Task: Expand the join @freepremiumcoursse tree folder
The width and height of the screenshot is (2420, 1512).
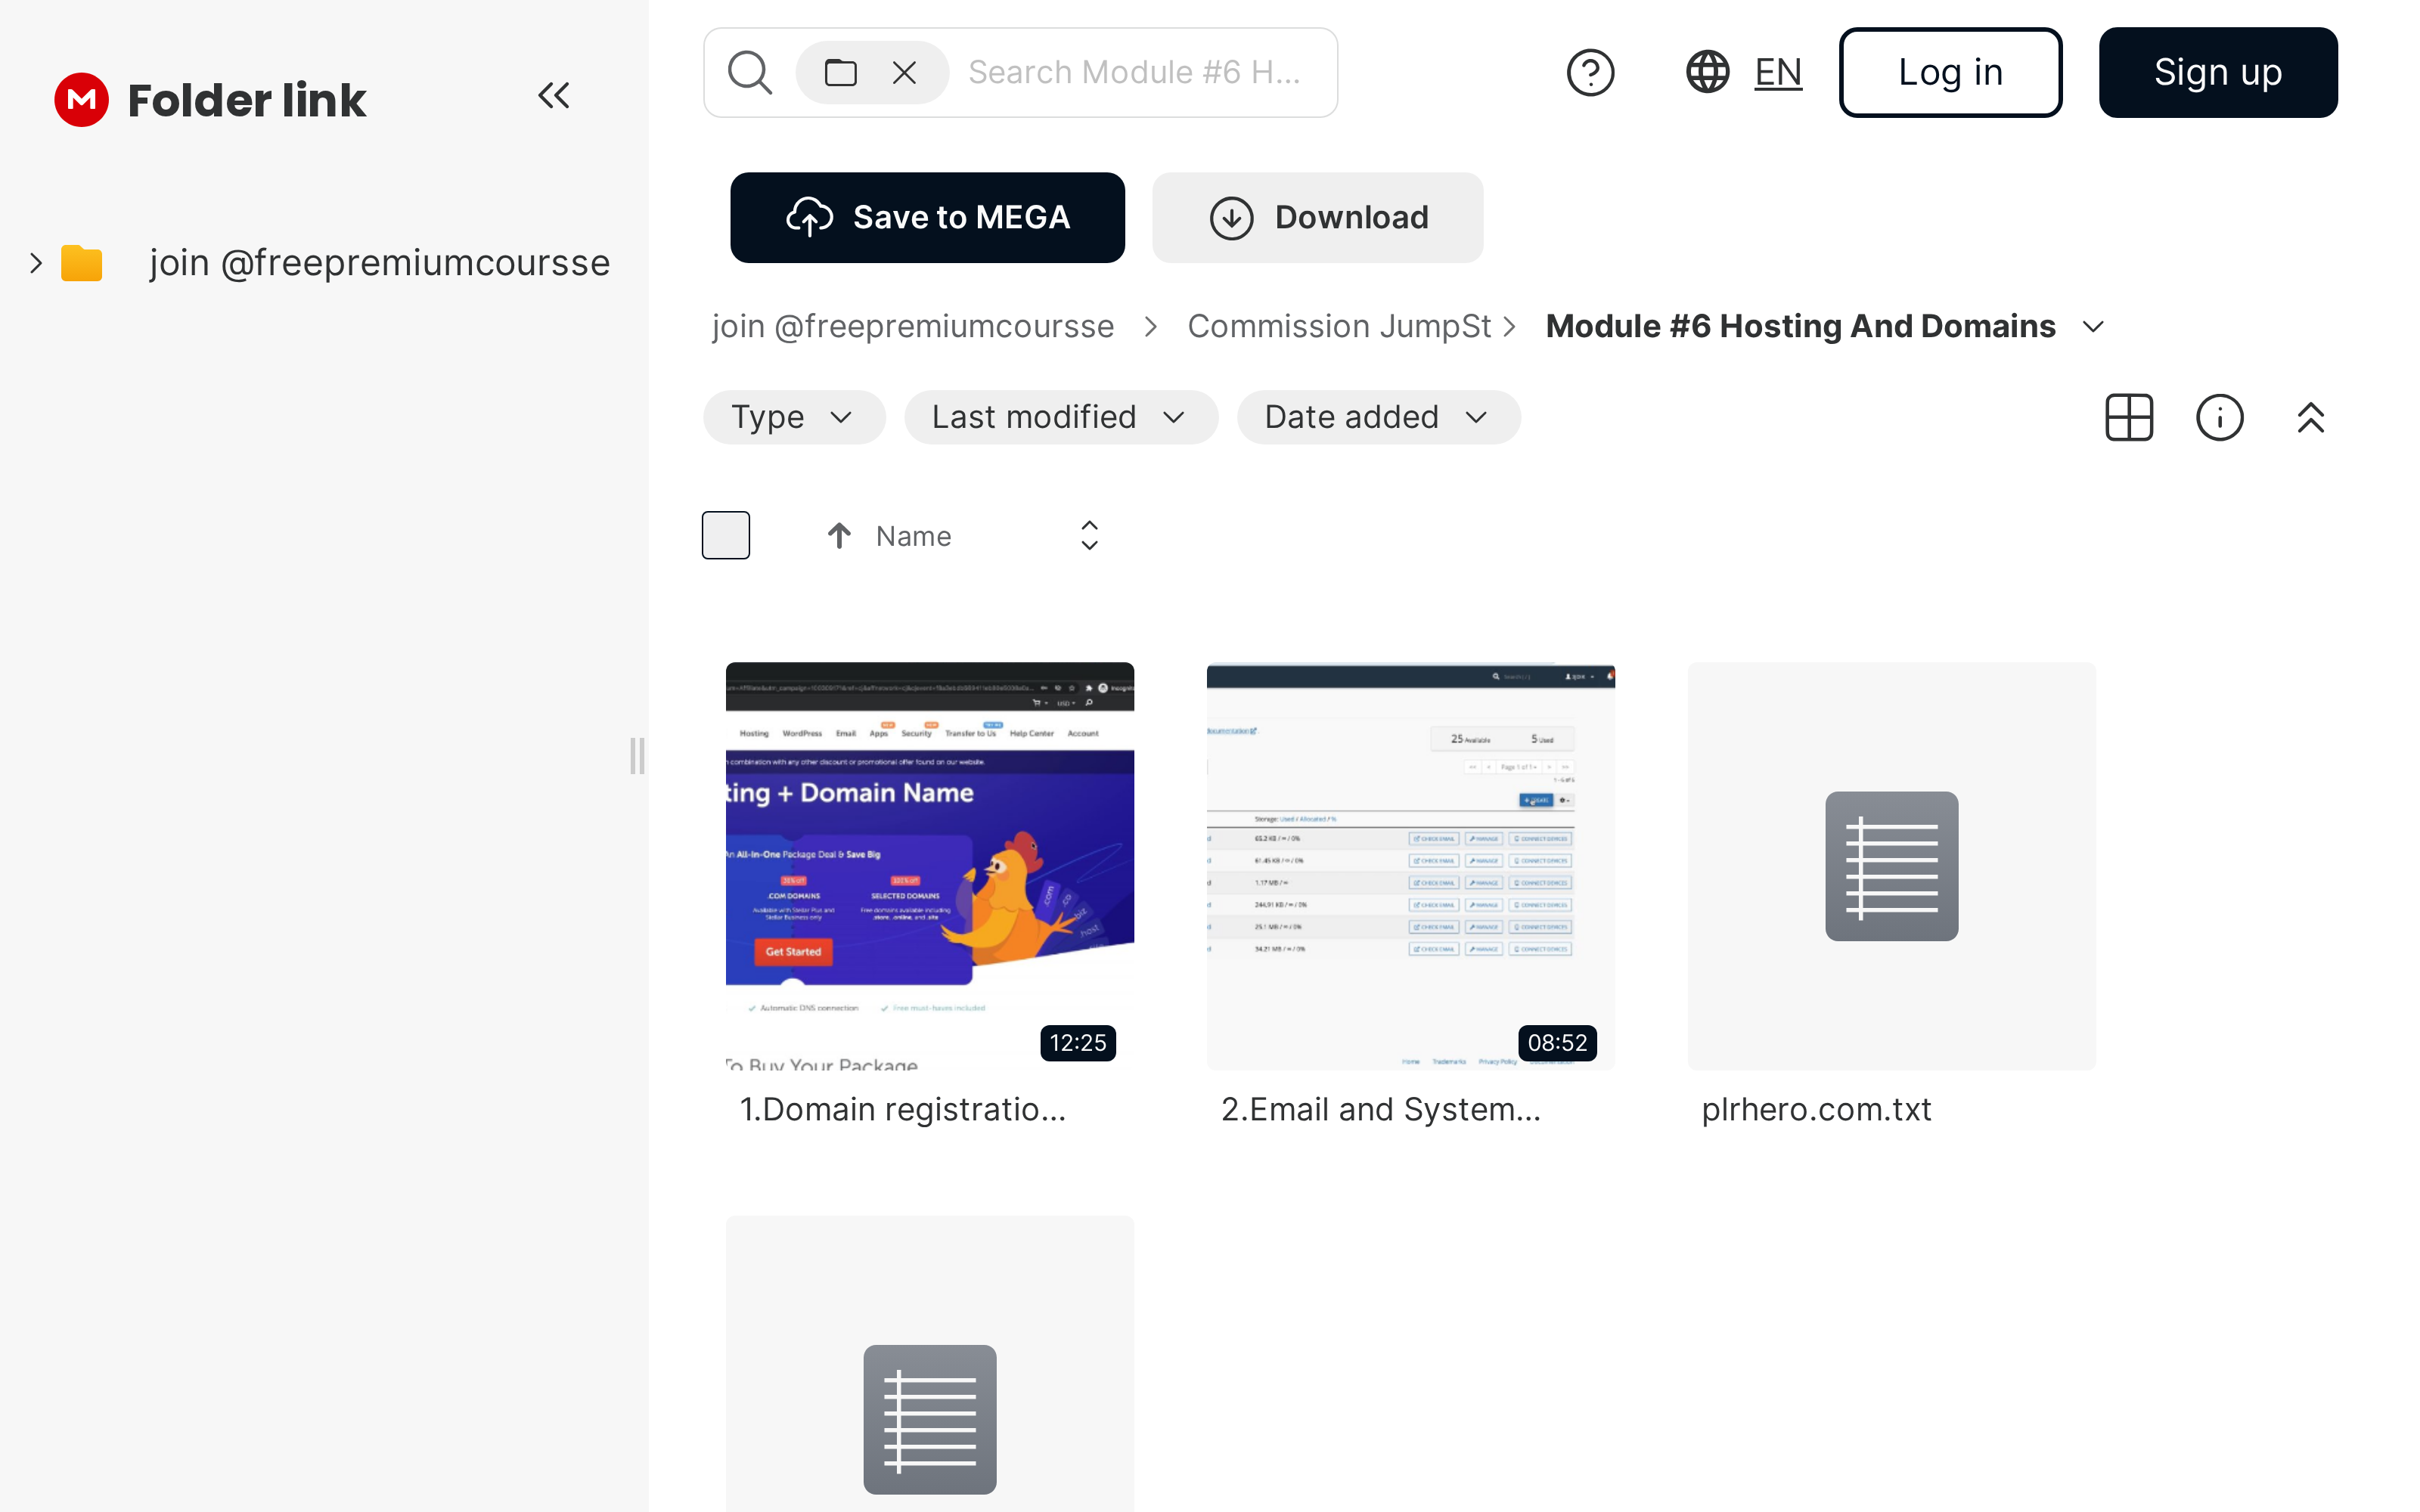Action: tap(36, 263)
